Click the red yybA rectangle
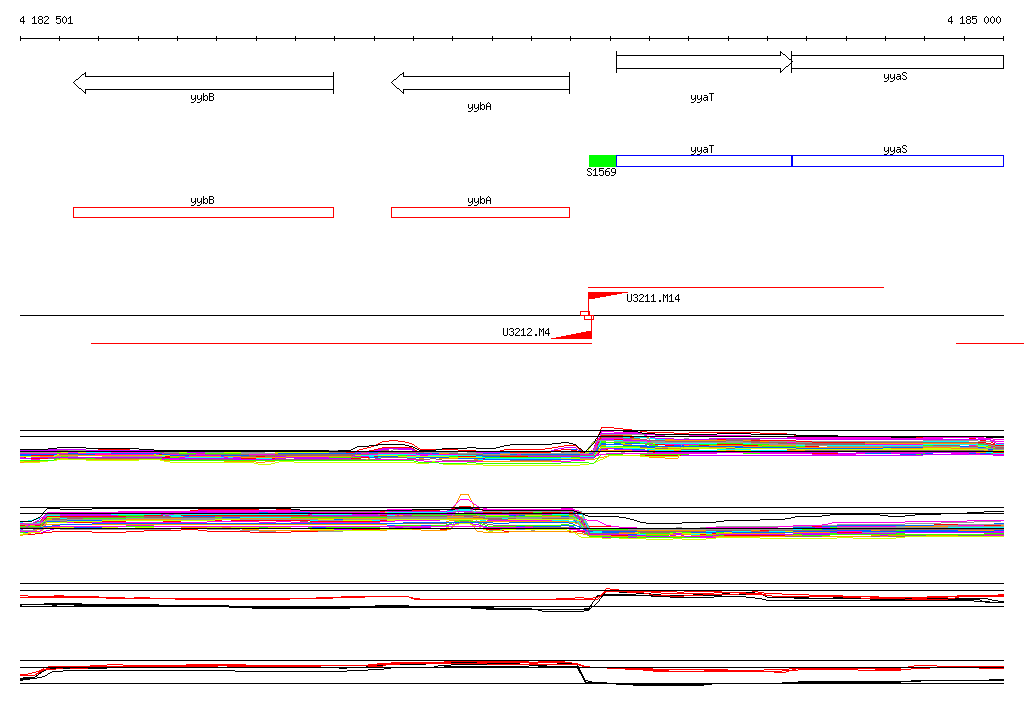This screenshot has height=714, width=1024. (x=480, y=212)
